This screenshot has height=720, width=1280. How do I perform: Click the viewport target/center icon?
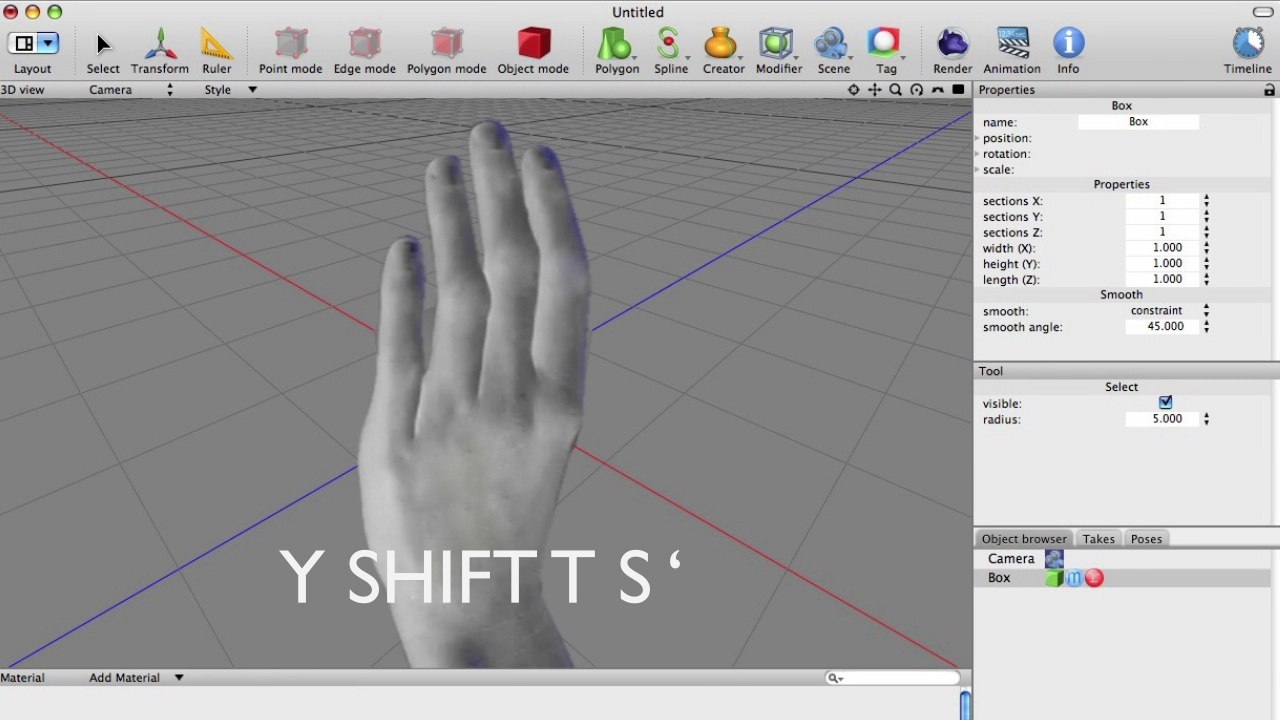853,90
